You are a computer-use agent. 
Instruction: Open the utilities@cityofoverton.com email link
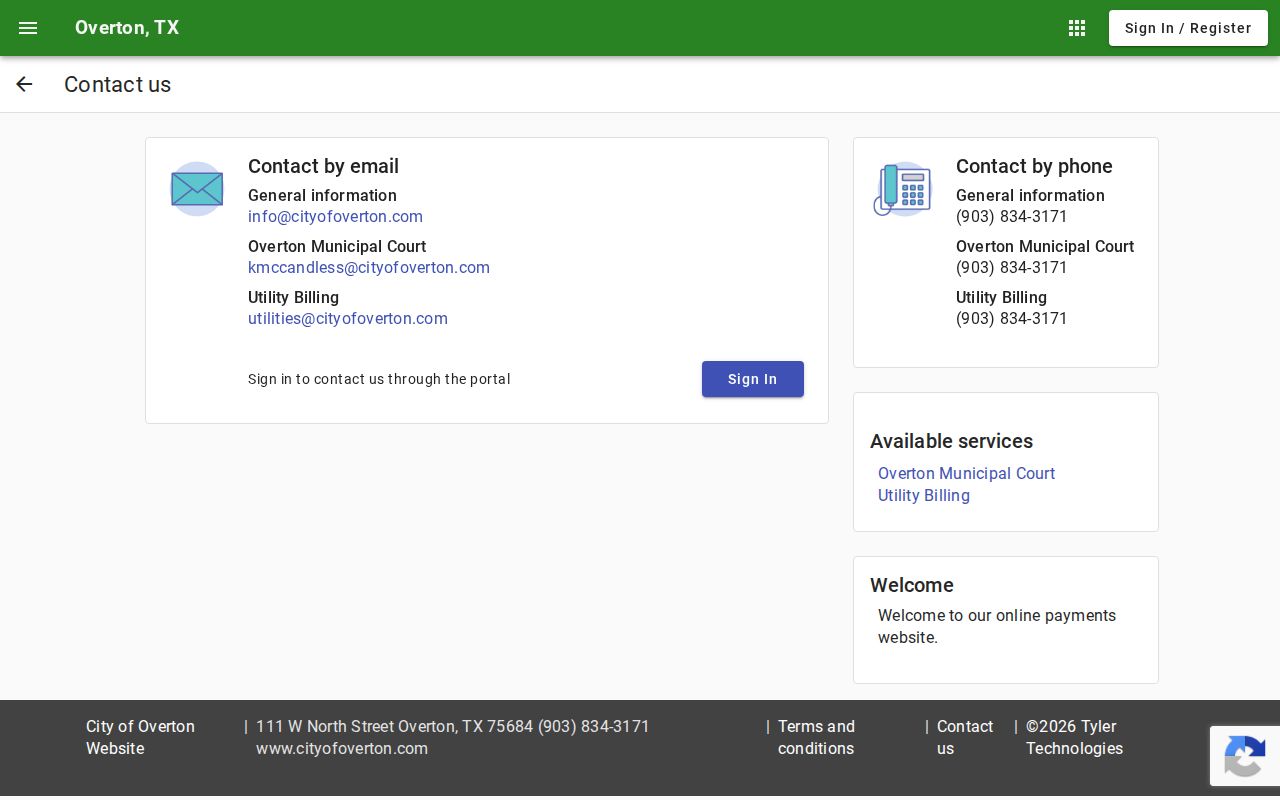point(348,318)
